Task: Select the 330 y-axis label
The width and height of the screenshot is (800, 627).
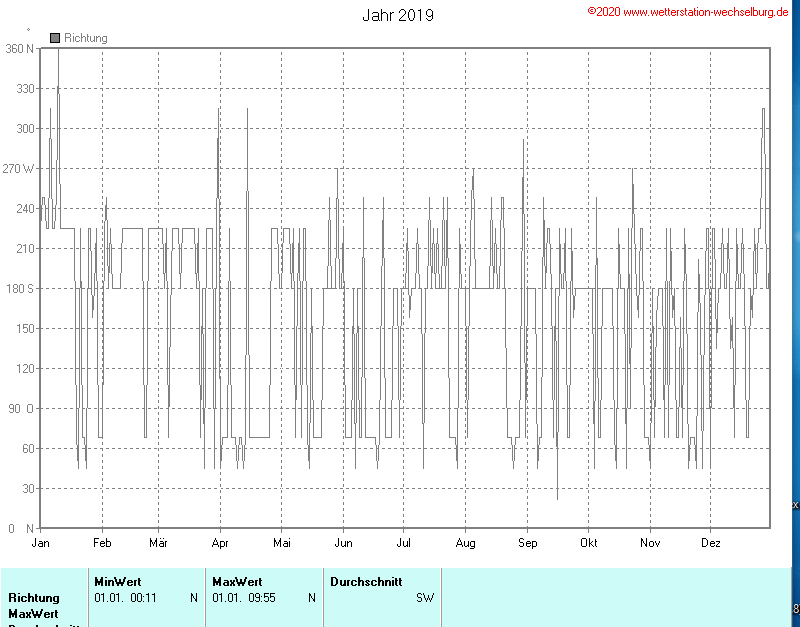Action: (x=26, y=89)
